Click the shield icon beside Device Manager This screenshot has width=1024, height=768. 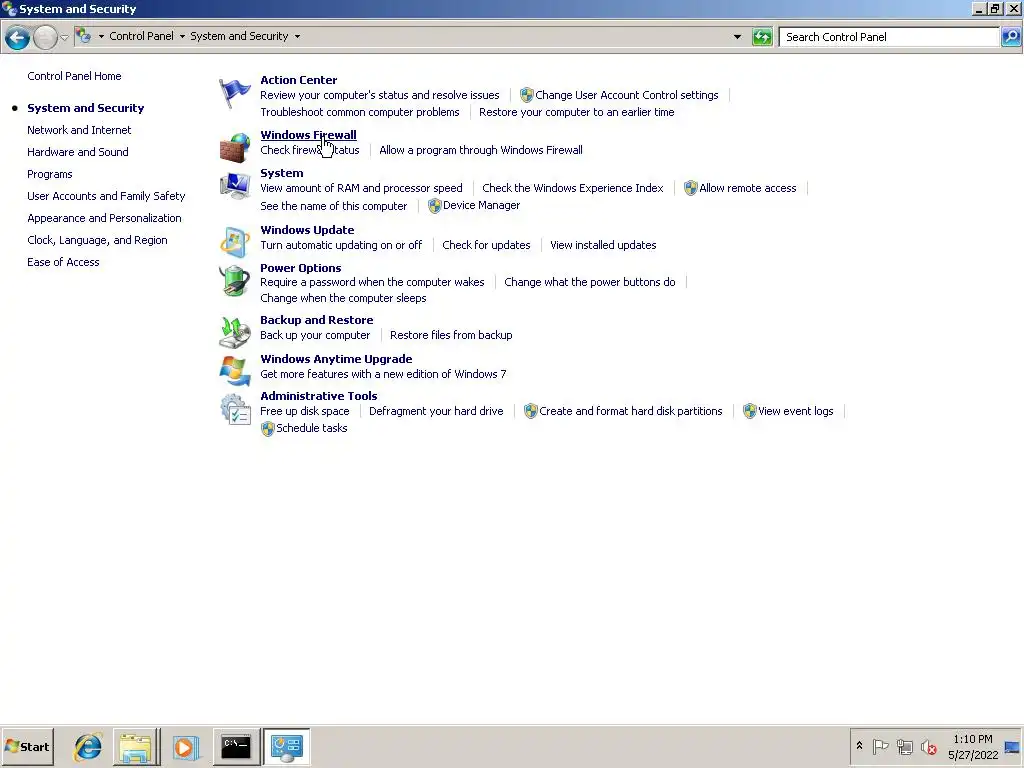click(434, 206)
